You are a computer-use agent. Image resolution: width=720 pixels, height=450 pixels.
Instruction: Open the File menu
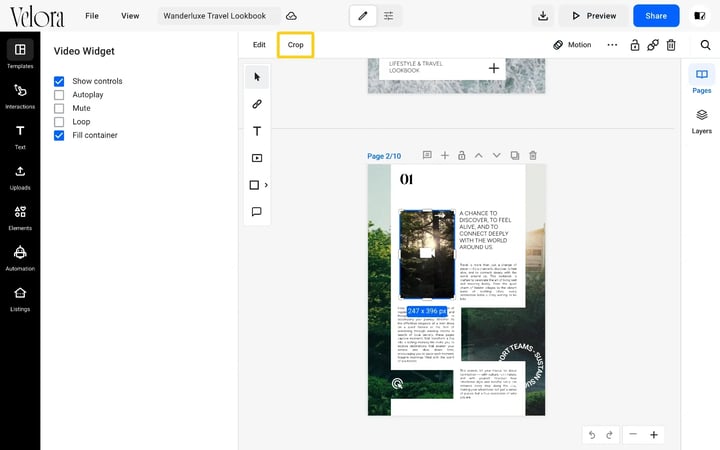pyautogui.click(x=92, y=16)
